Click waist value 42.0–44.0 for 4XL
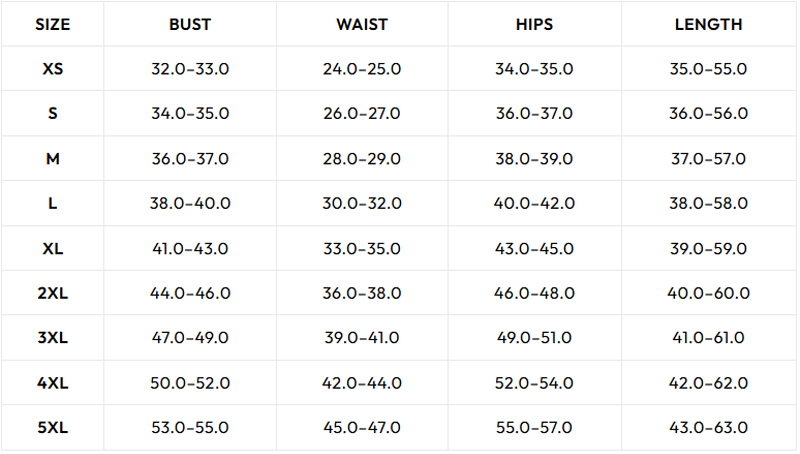The height and width of the screenshot is (454, 800). coord(362,383)
